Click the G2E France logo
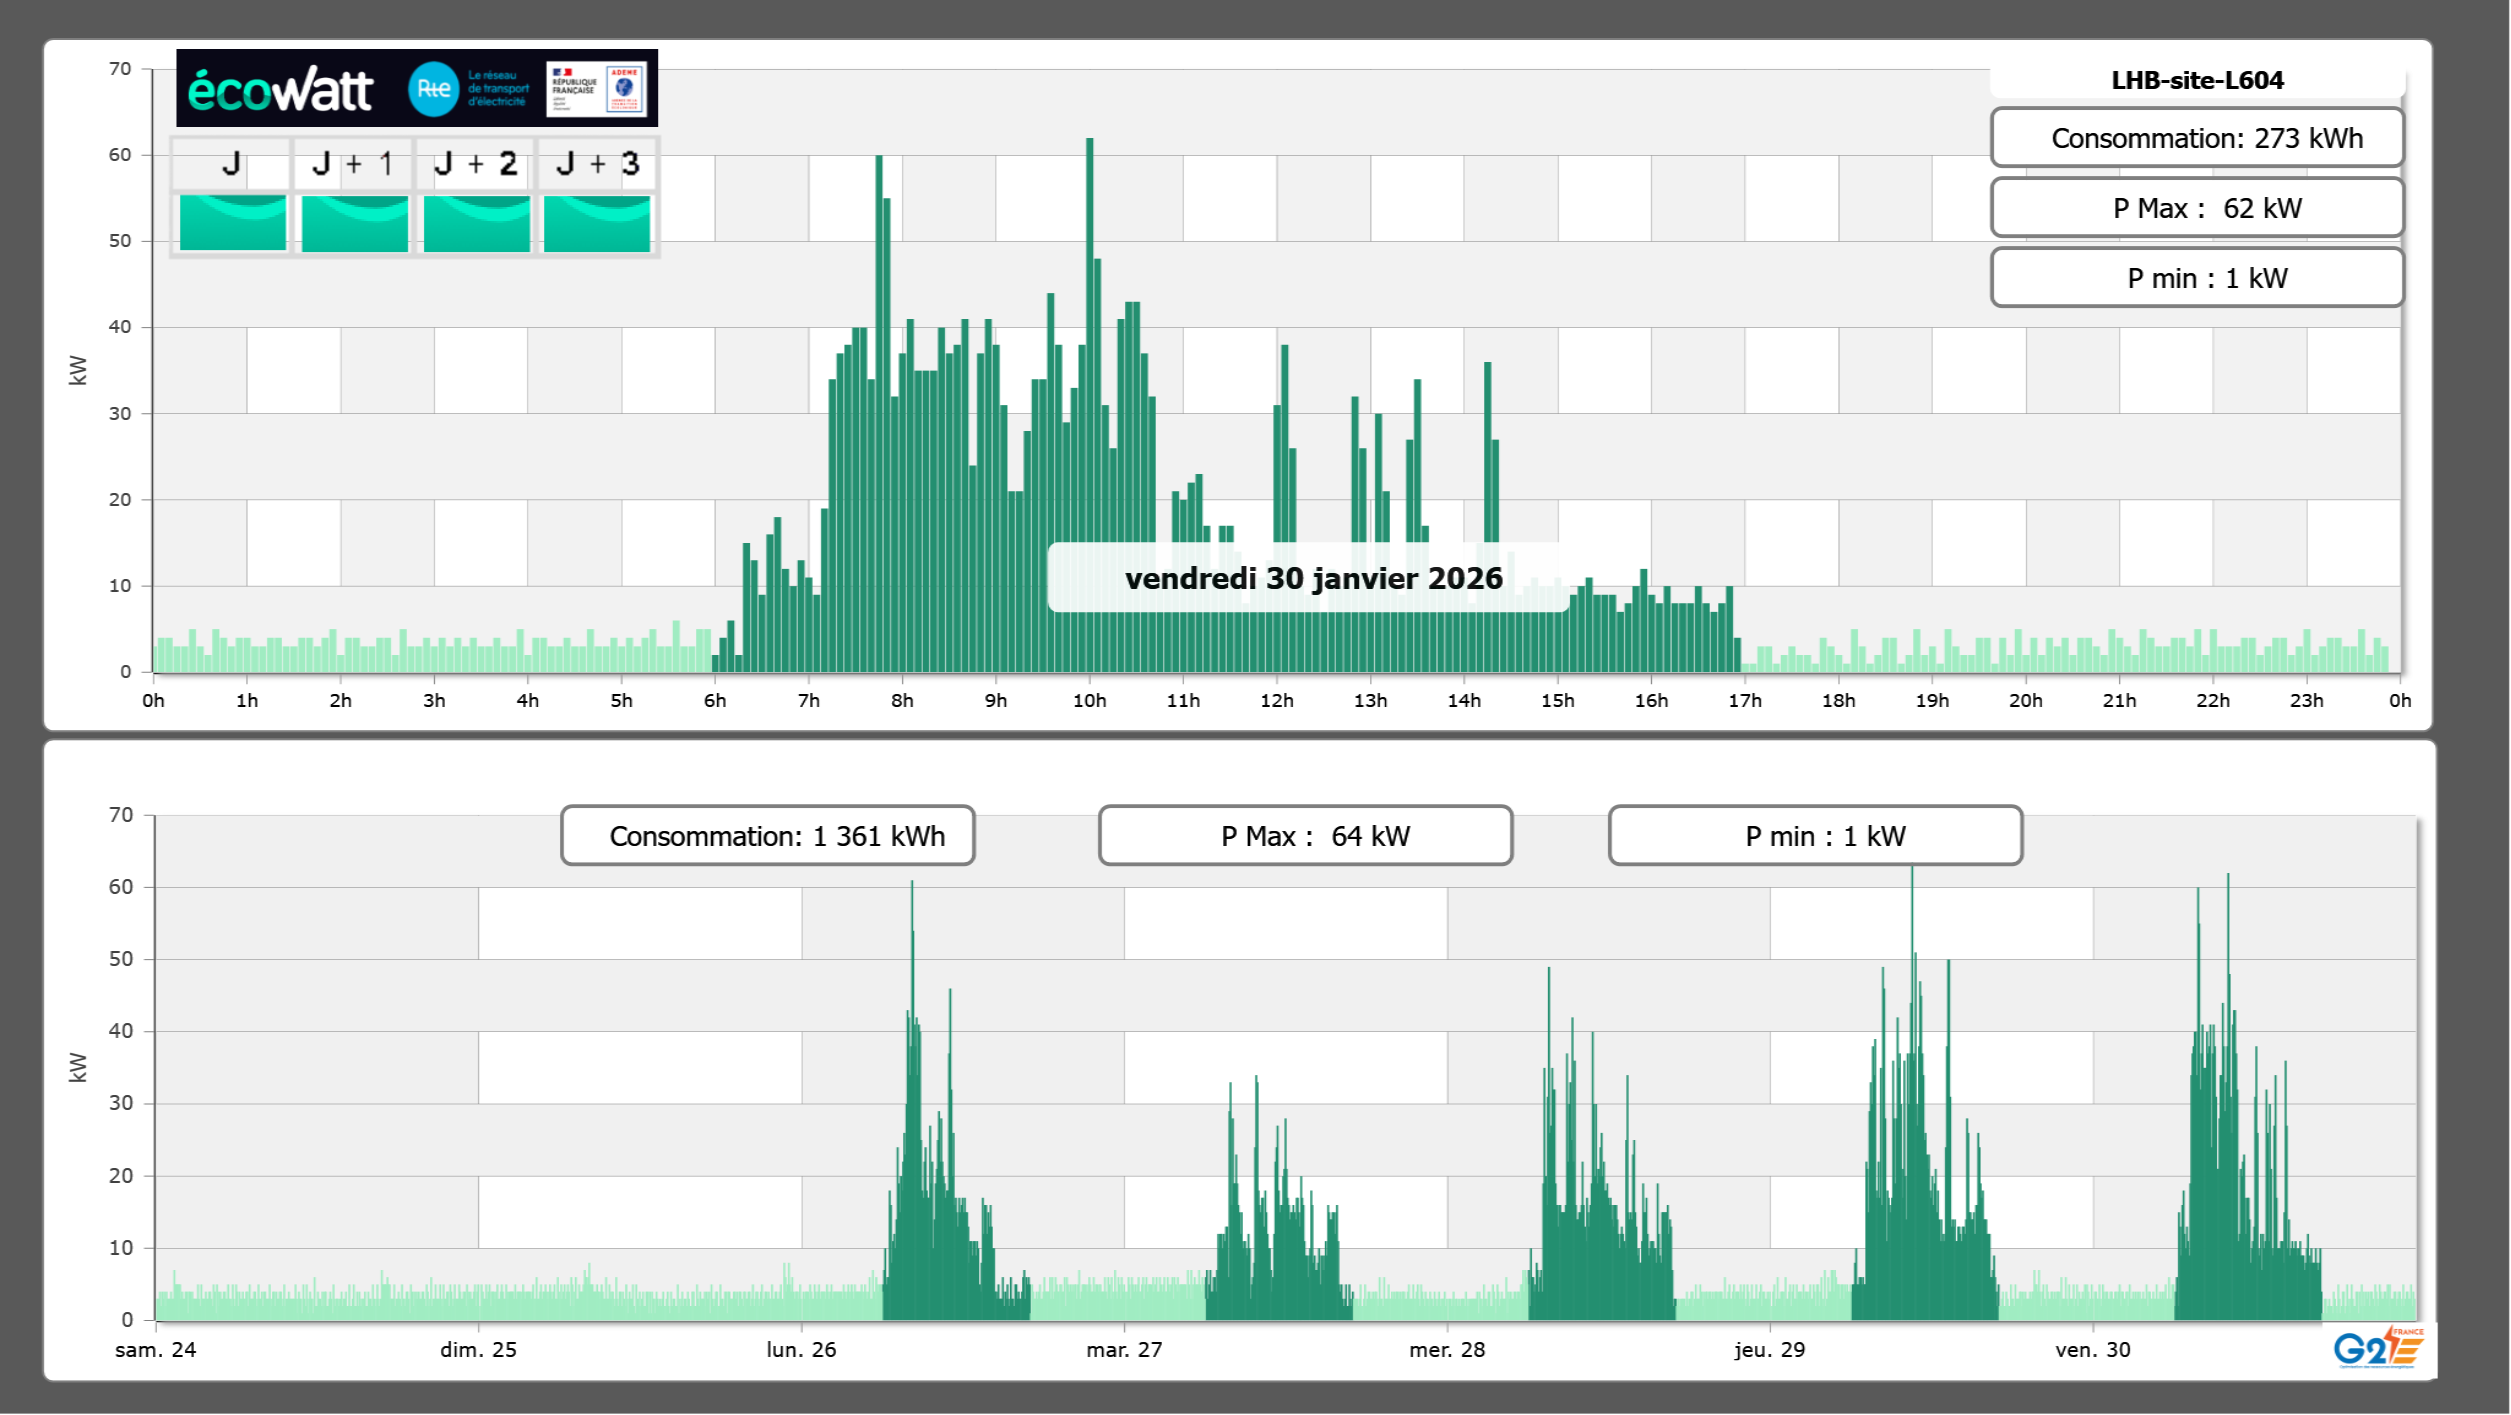The image size is (2511, 1415). (2378, 1349)
